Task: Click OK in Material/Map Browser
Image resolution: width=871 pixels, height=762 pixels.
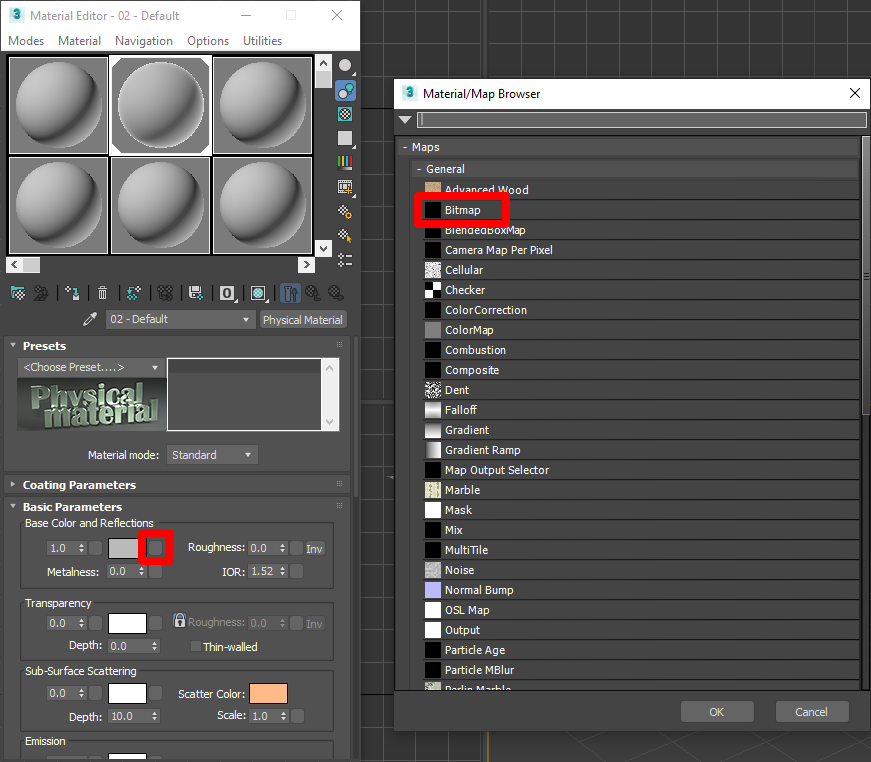Action: (x=717, y=711)
